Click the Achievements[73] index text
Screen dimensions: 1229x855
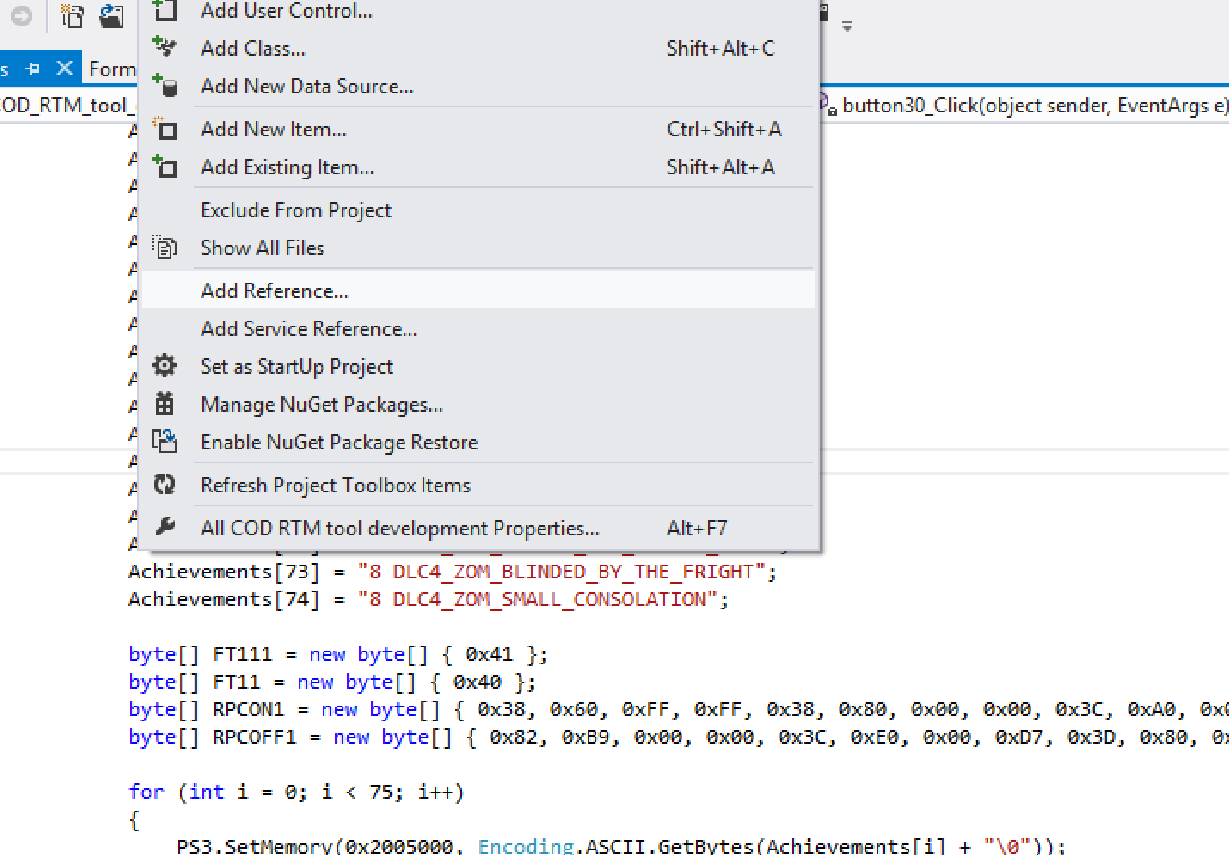(x=225, y=572)
